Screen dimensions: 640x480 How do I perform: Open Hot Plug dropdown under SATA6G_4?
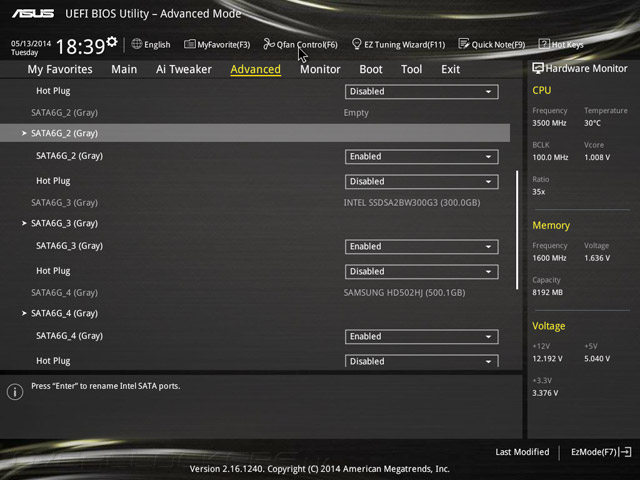point(422,361)
